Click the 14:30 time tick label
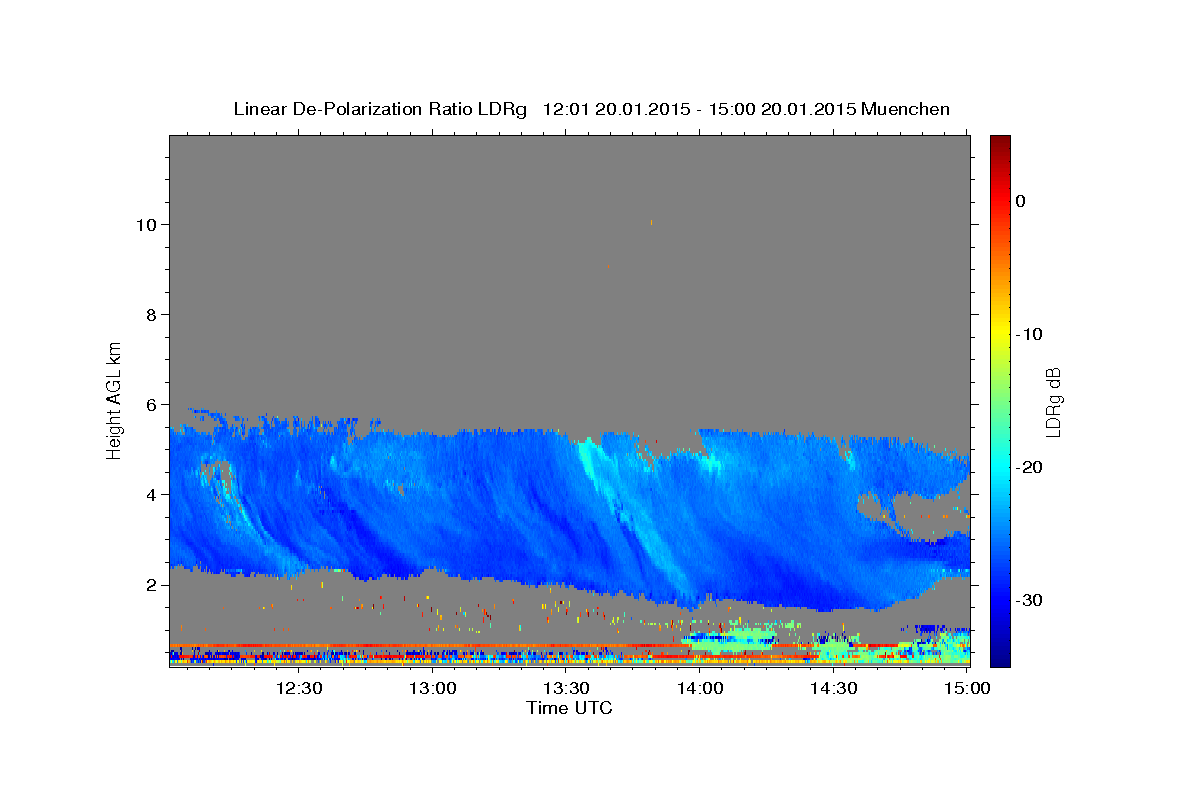This screenshot has height=800, width=1200. click(x=834, y=688)
